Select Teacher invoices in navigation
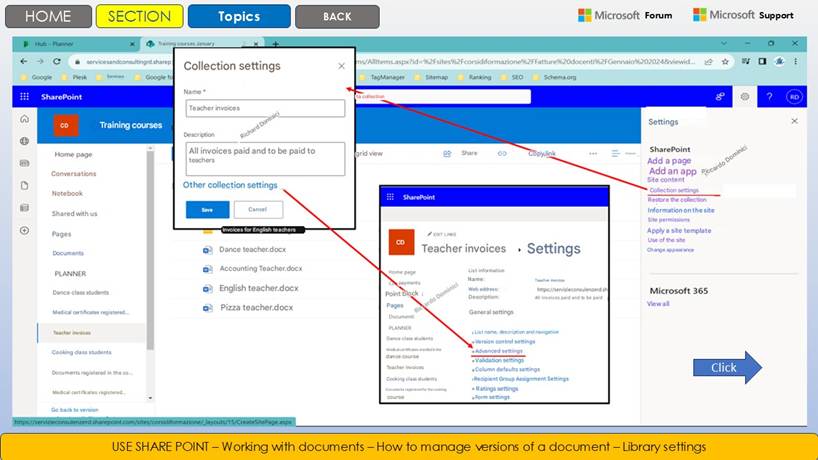The height and width of the screenshot is (460, 818). click(x=72, y=333)
